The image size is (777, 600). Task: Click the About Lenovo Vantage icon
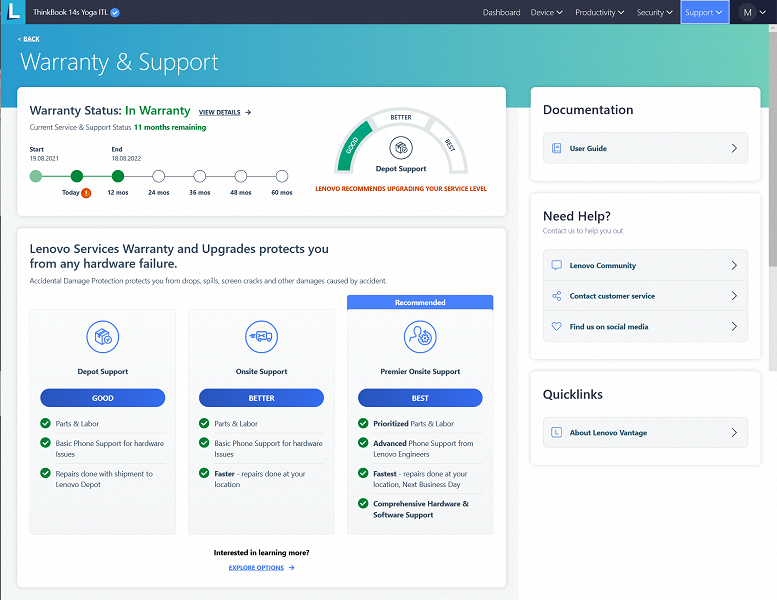(x=556, y=433)
